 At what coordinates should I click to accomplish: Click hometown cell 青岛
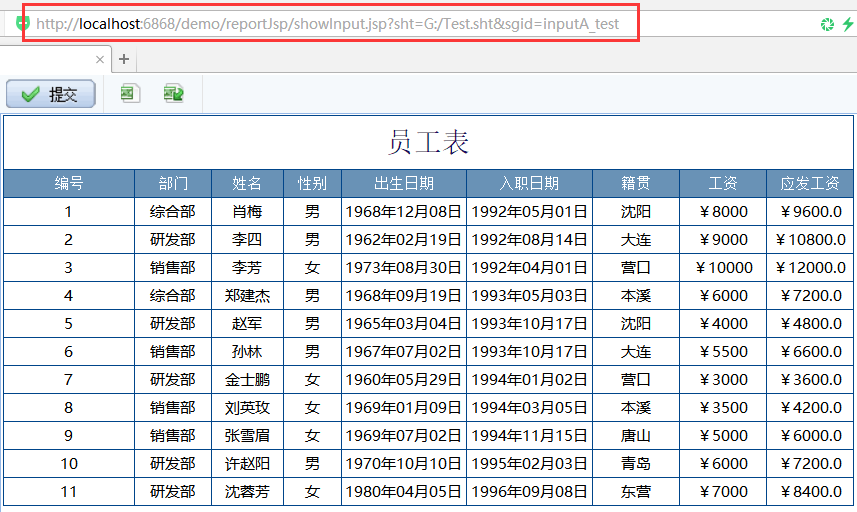[636, 463]
